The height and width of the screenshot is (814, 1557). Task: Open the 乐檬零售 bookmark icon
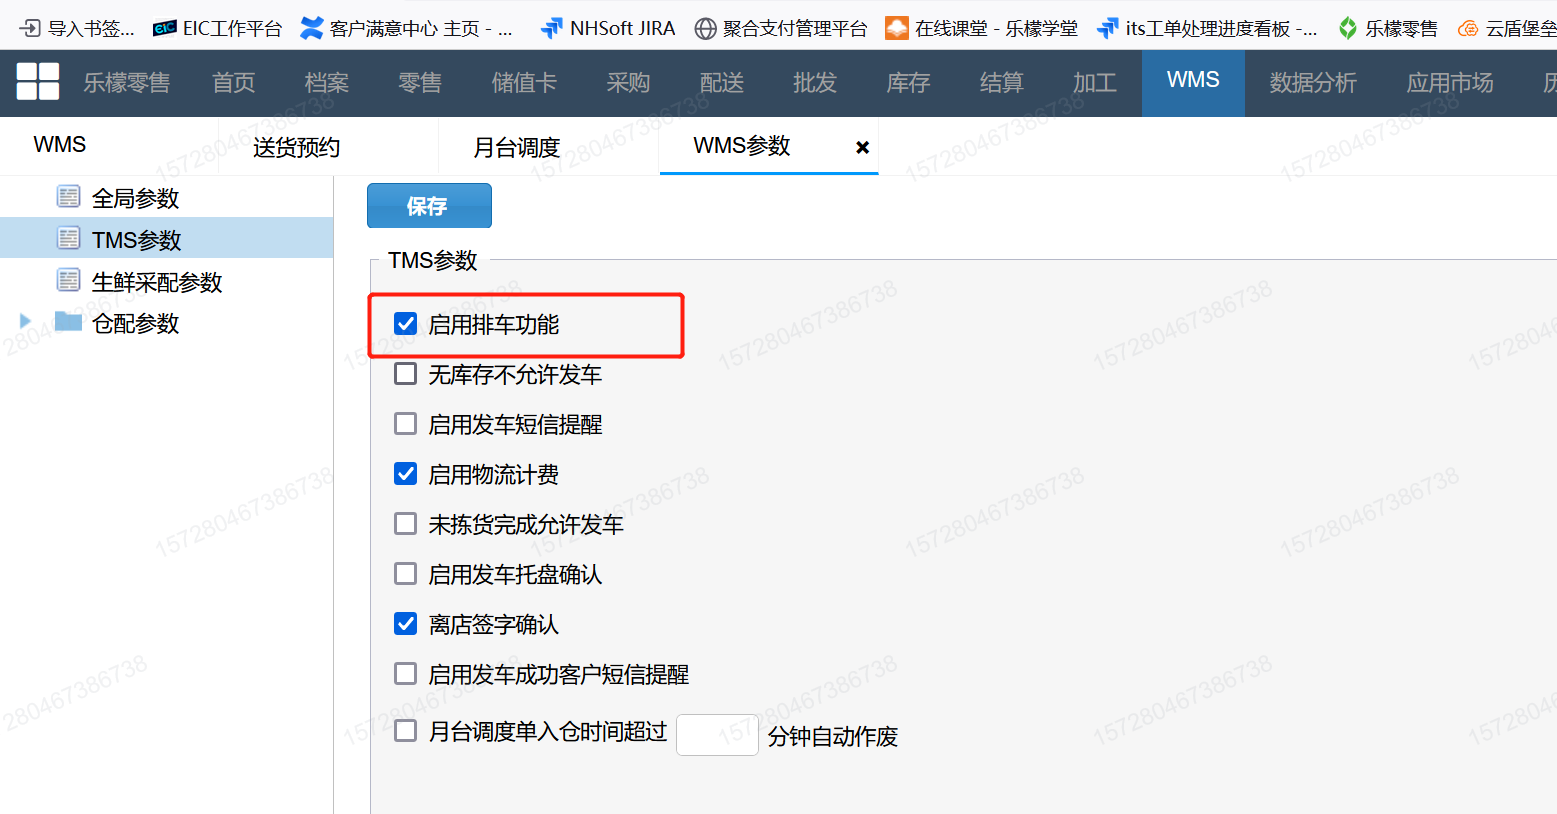pyautogui.click(x=1348, y=28)
